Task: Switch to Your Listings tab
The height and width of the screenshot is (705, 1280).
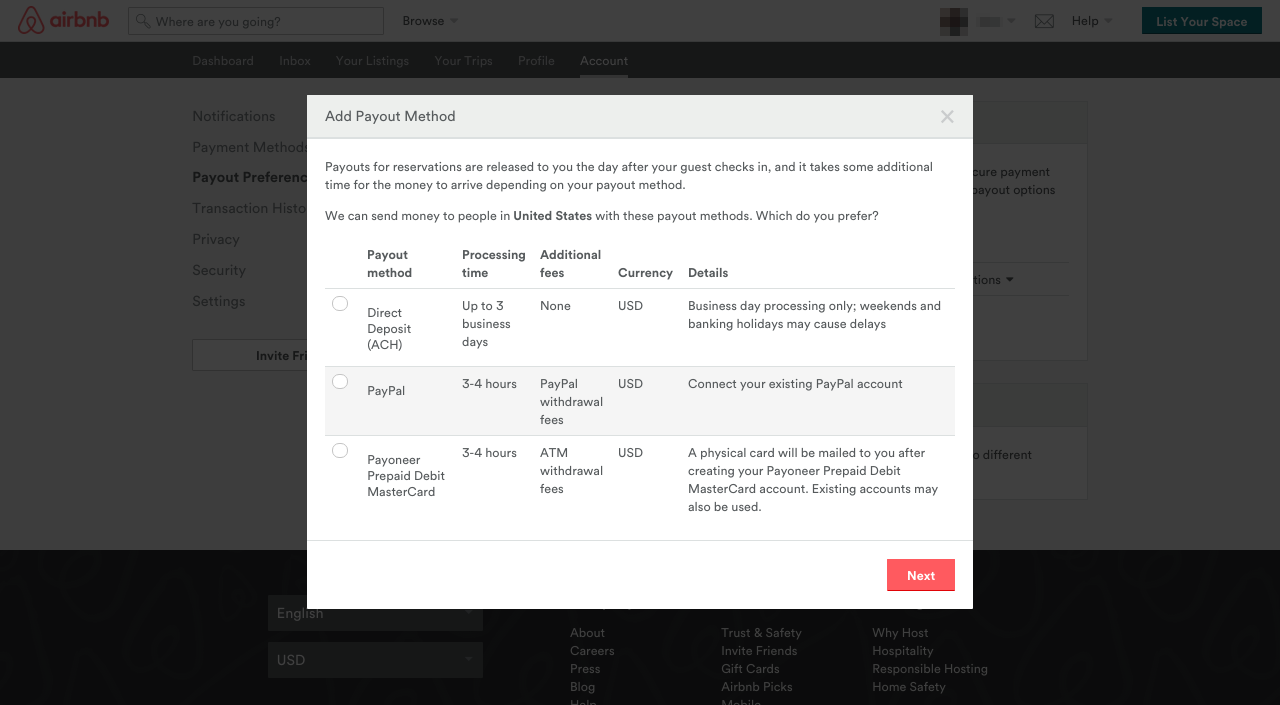Action: 372,61
